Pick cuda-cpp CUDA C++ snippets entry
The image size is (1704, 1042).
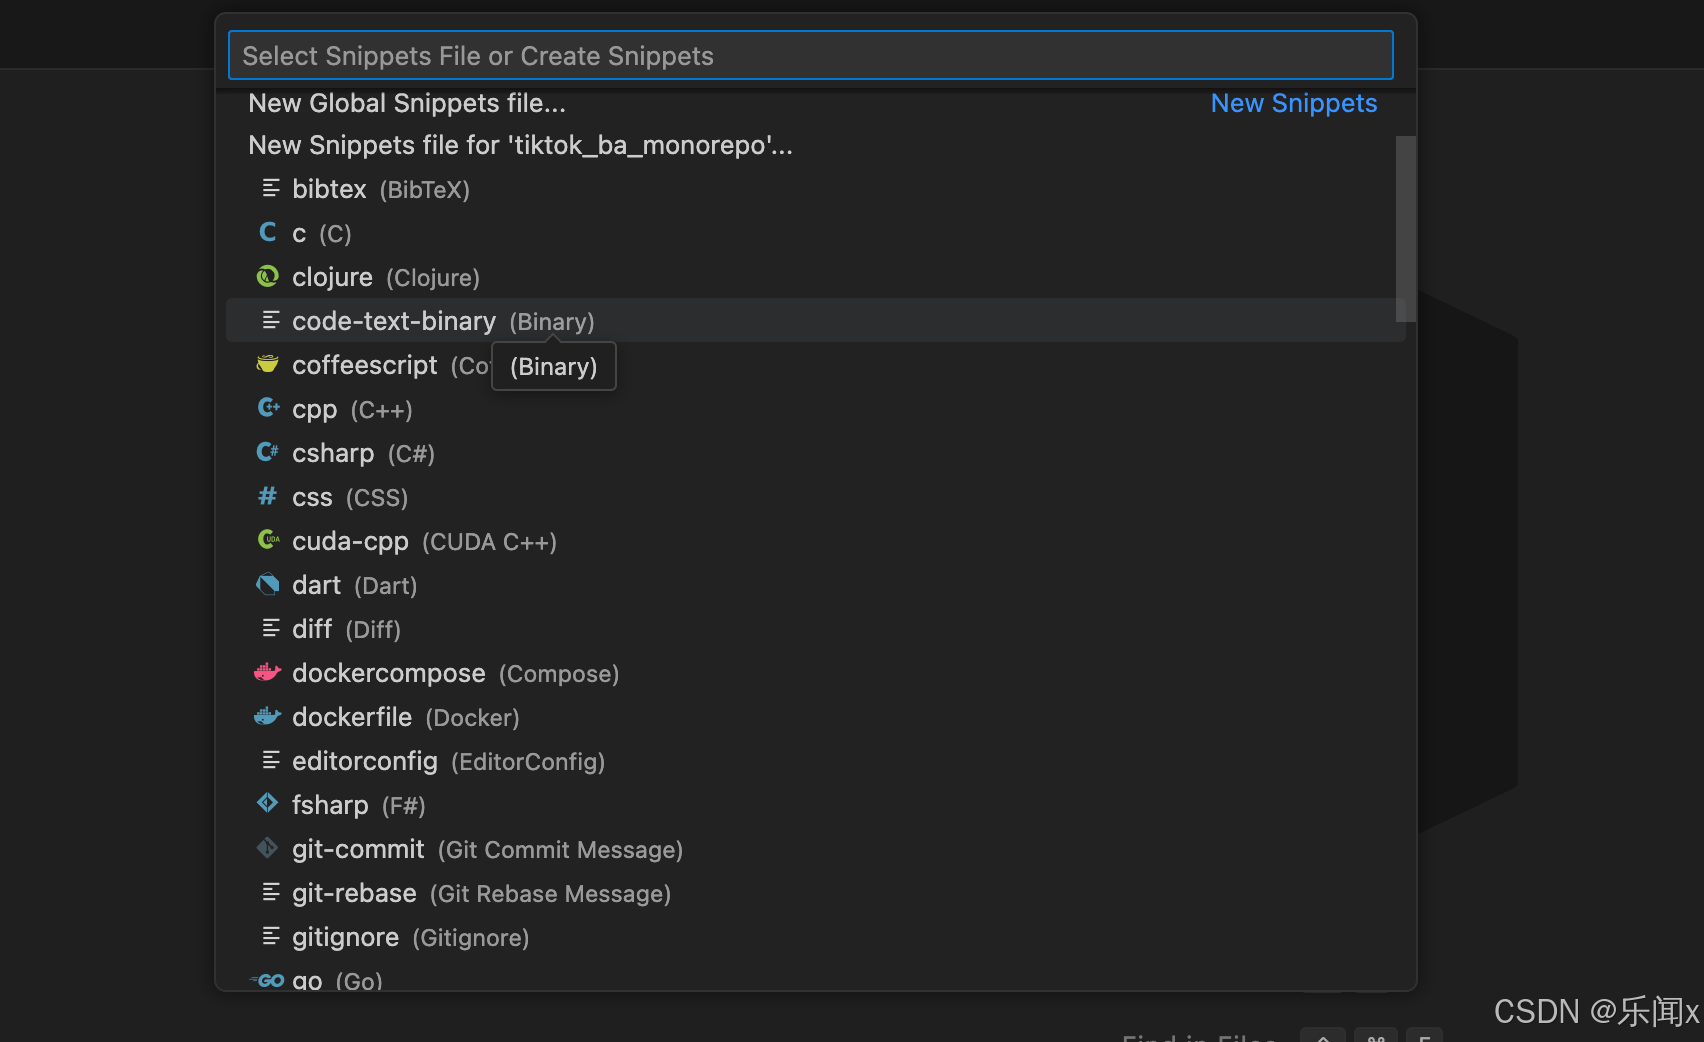(816, 541)
